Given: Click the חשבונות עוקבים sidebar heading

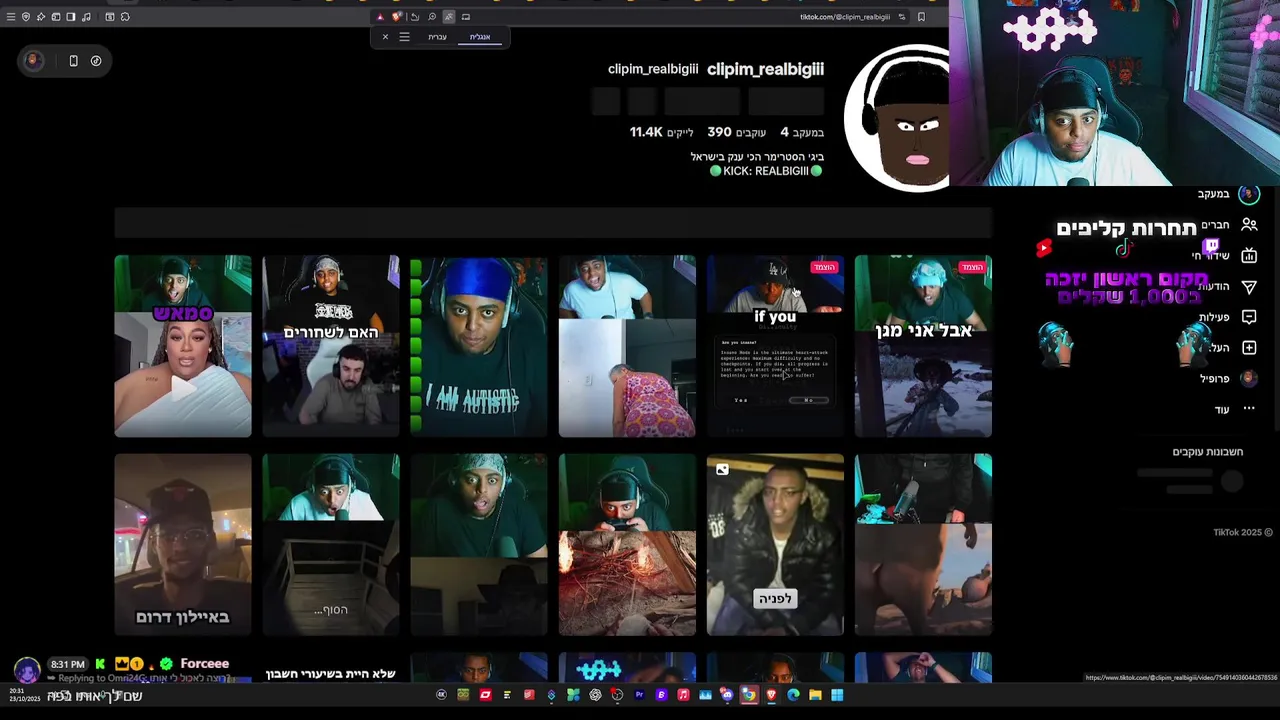Looking at the screenshot, I should pos(1207,452).
